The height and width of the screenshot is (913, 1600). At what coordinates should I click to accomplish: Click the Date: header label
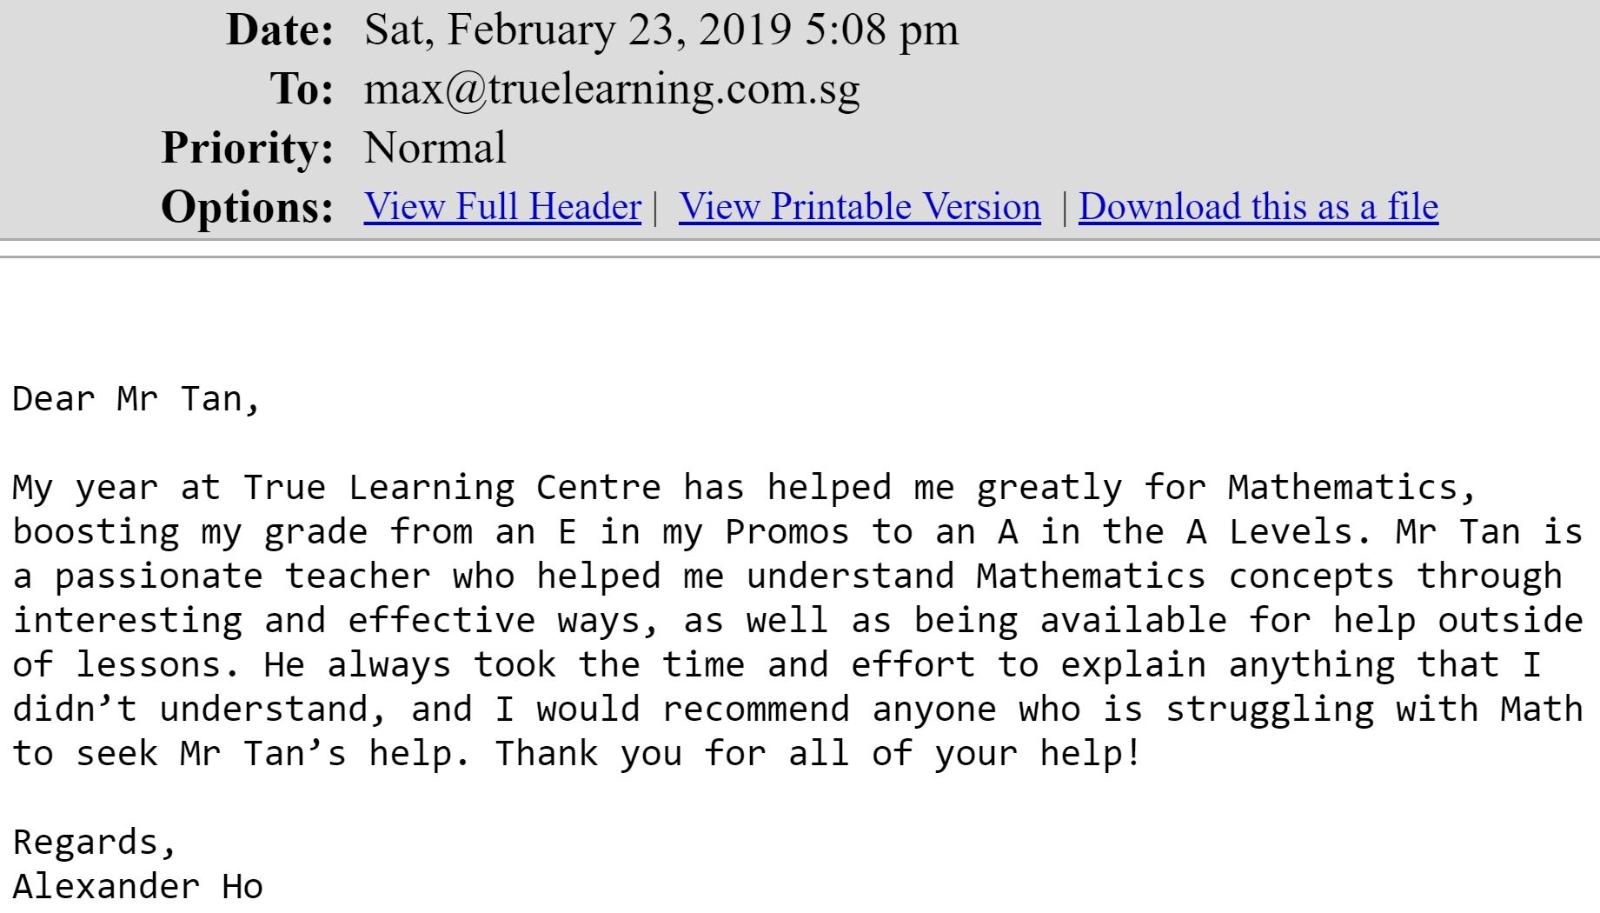click(x=280, y=30)
